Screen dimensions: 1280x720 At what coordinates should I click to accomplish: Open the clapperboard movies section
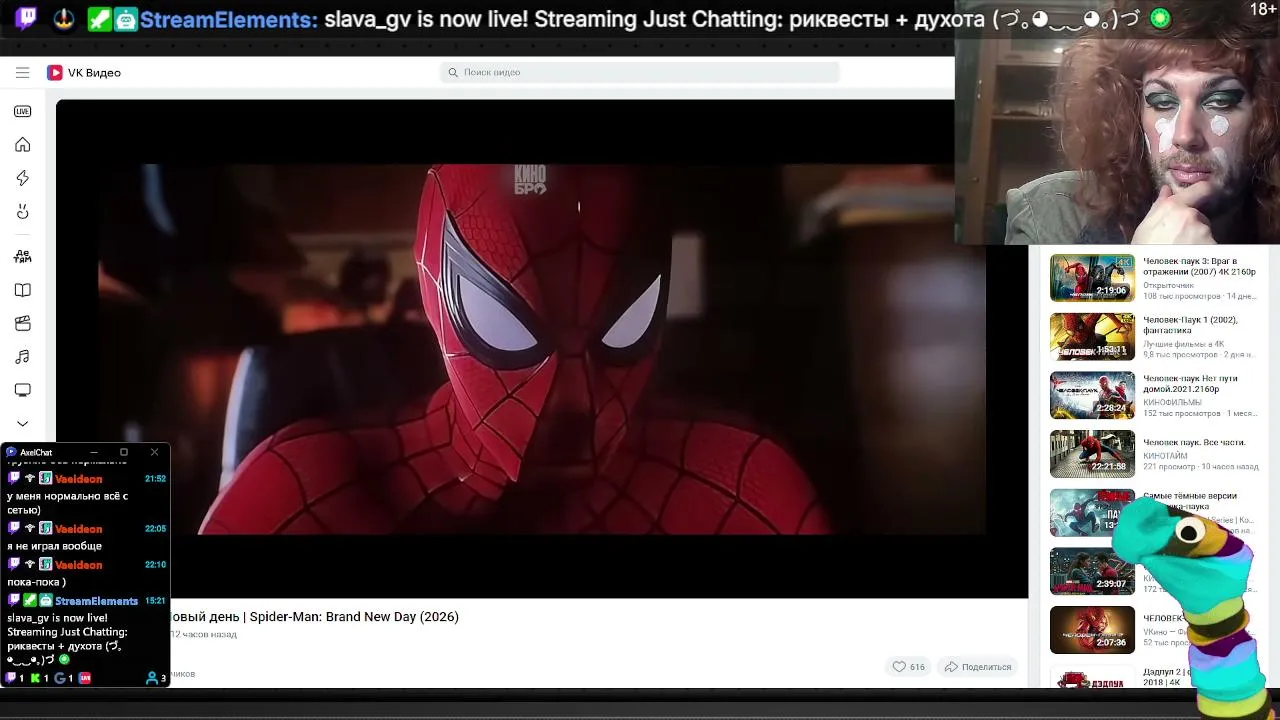coord(22,323)
